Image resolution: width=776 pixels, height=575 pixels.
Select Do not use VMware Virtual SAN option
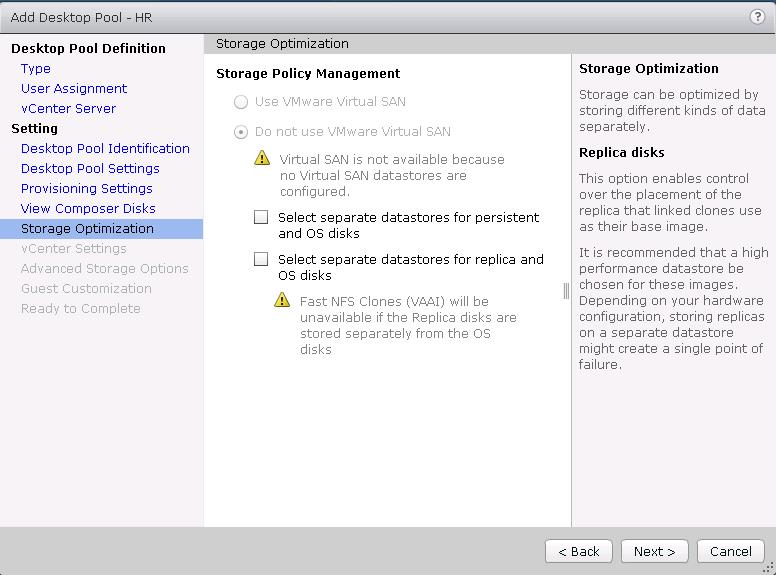pyautogui.click(x=240, y=132)
